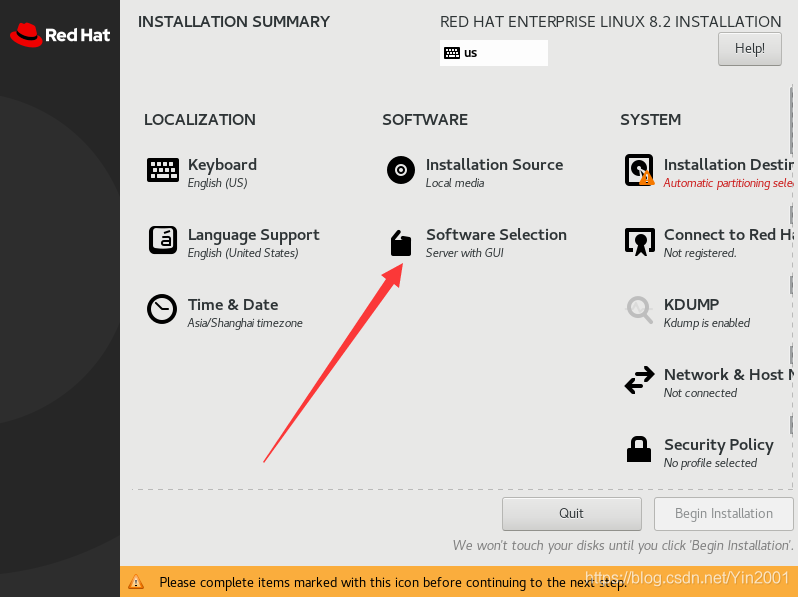The image size is (798, 597).
Task: Click the Begin Installation button
Action: (723, 514)
